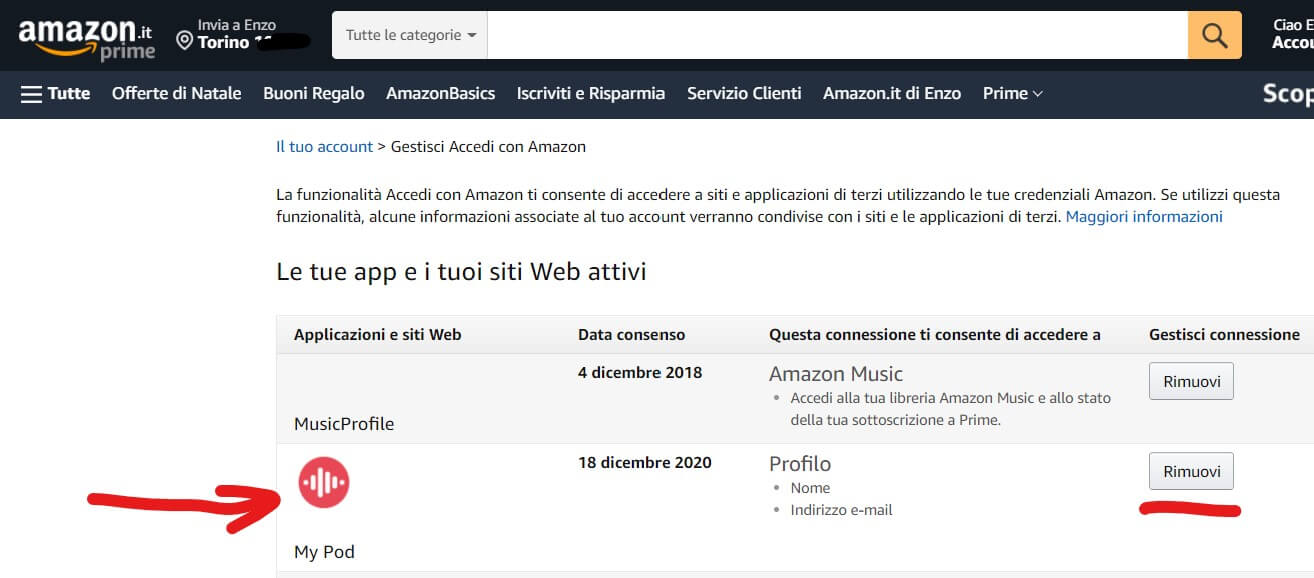Viewport: 1314px width, 578px height.
Task: Remove the My Pod connection
Action: point(1190,471)
